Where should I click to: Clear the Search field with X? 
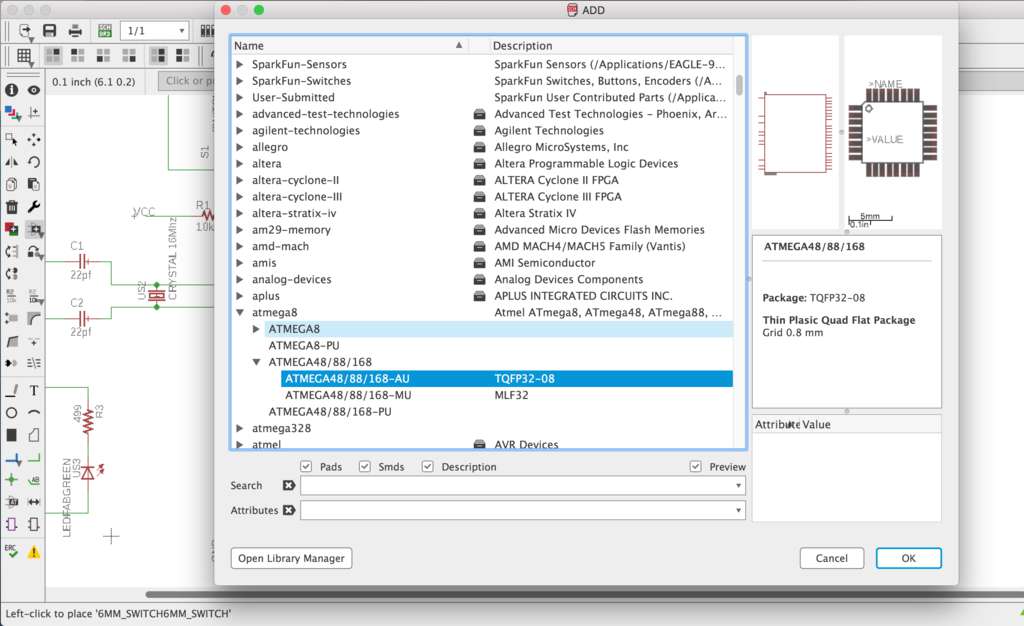click(289, 485)
